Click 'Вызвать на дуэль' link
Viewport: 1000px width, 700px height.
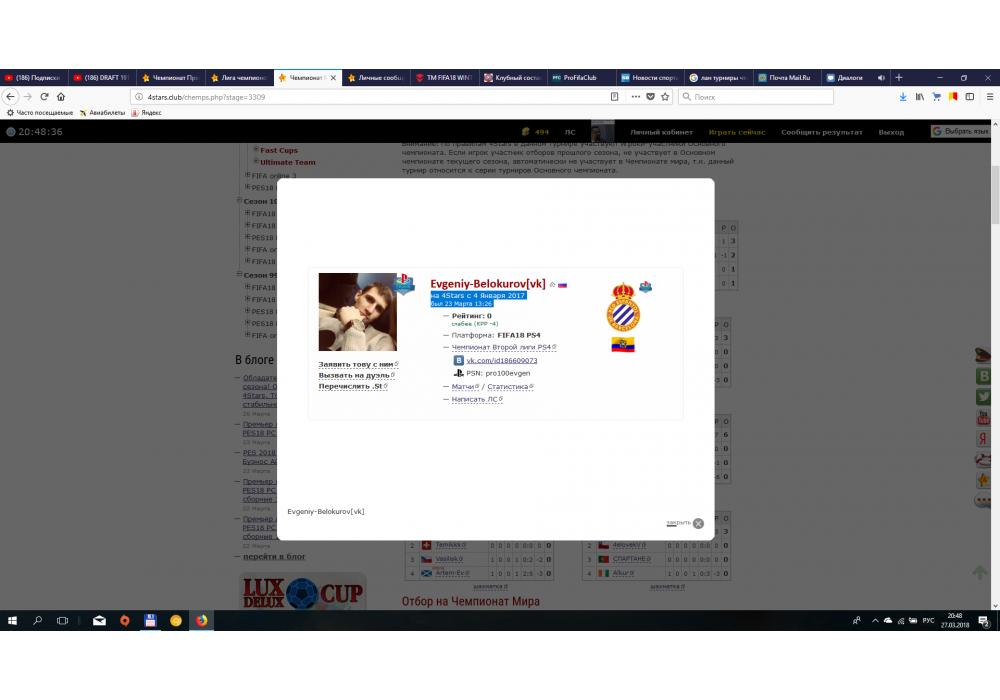(x=356, y=375)
